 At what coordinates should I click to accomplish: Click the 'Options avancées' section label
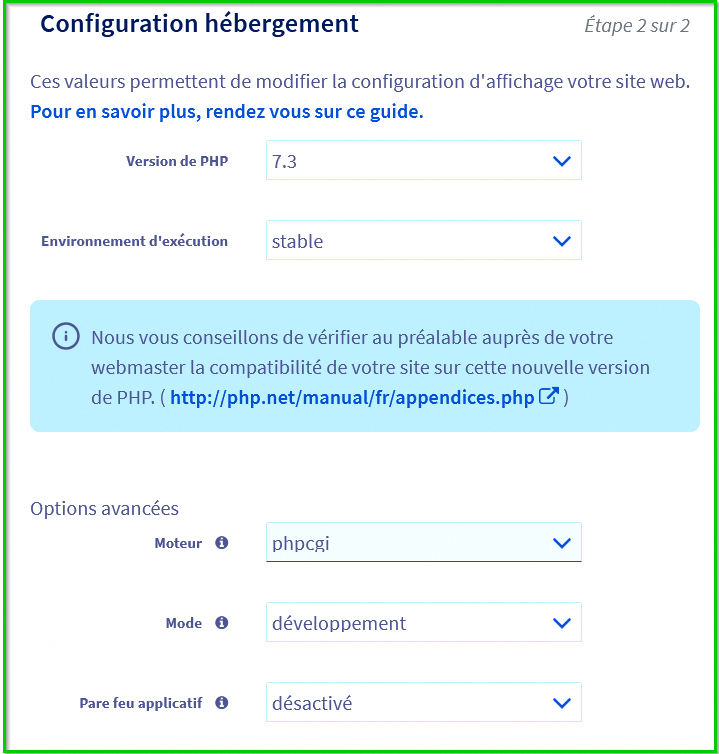[x=104, y=509]
